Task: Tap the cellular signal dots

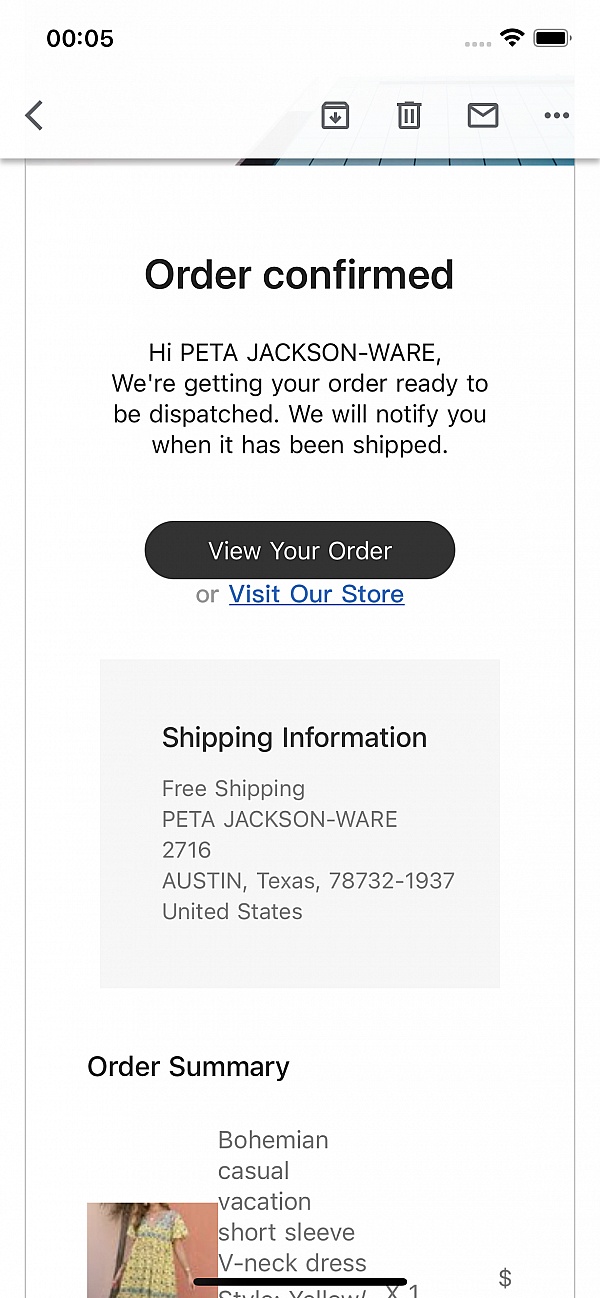Action: coord(478,44)
